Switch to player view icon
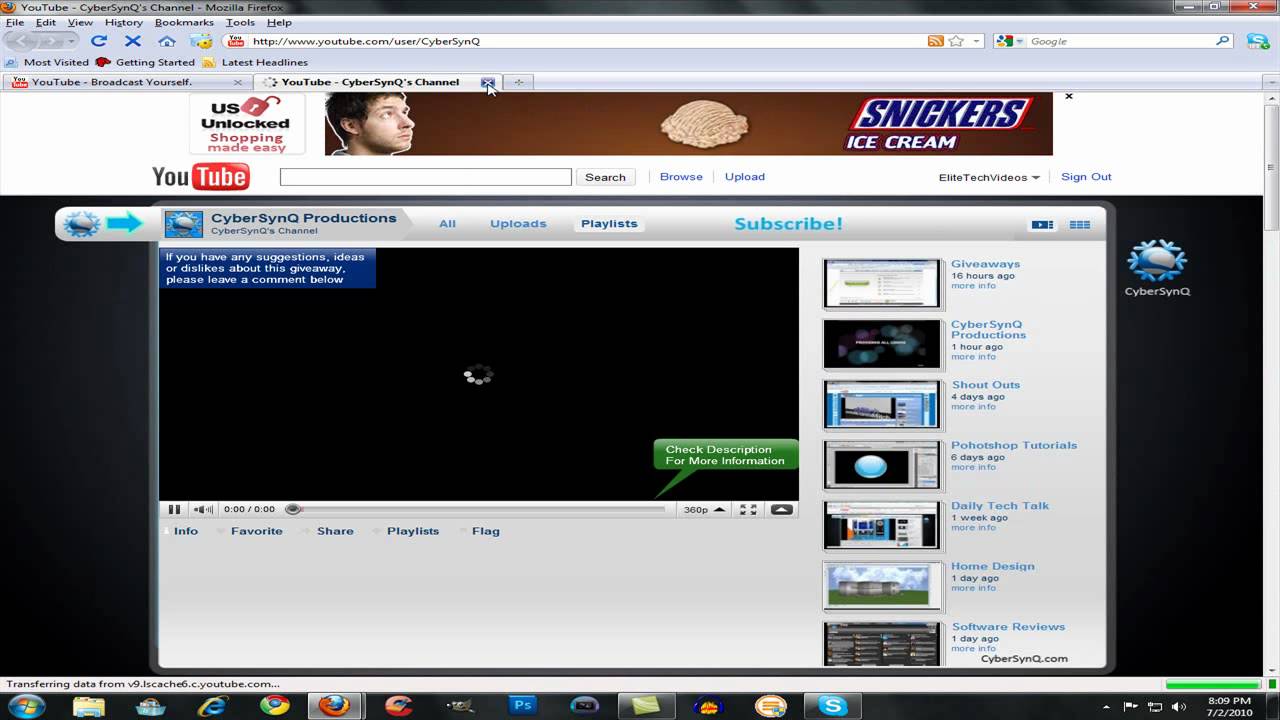This screenshot has height=720, width=1280. 1042,224
